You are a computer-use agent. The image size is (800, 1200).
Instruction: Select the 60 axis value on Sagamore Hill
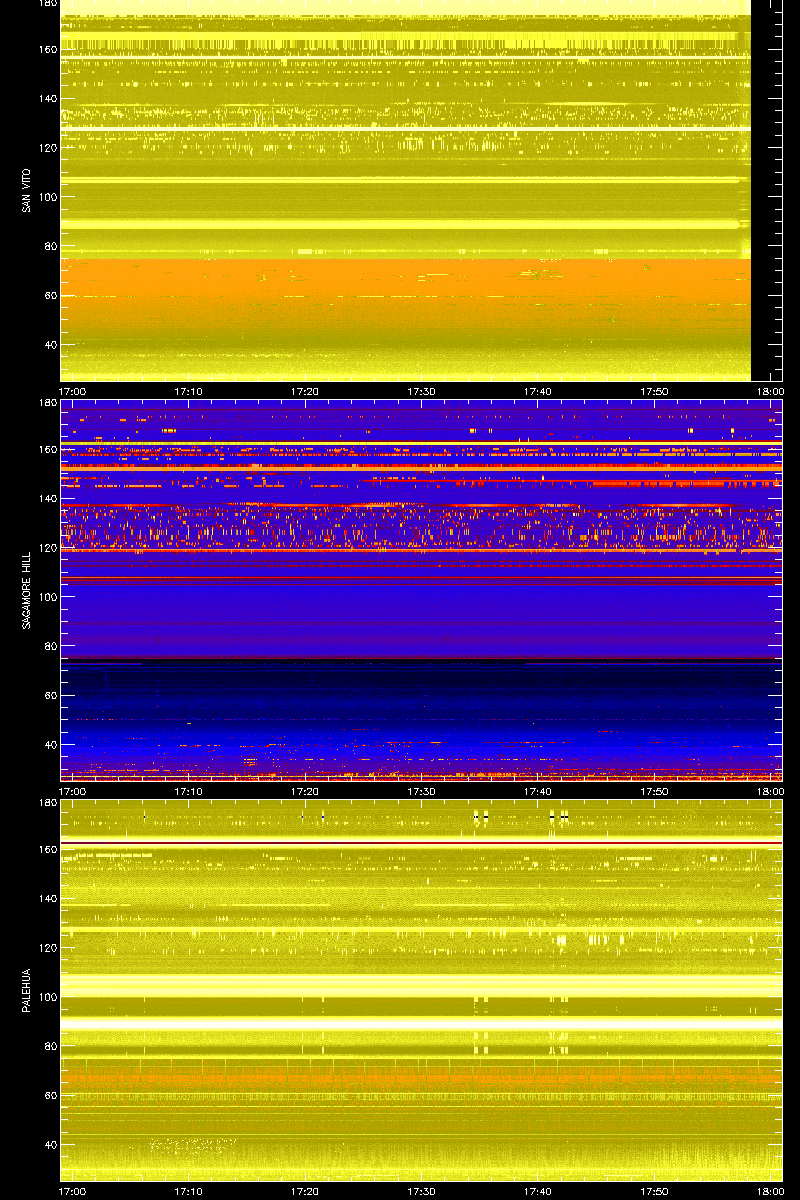50,695
